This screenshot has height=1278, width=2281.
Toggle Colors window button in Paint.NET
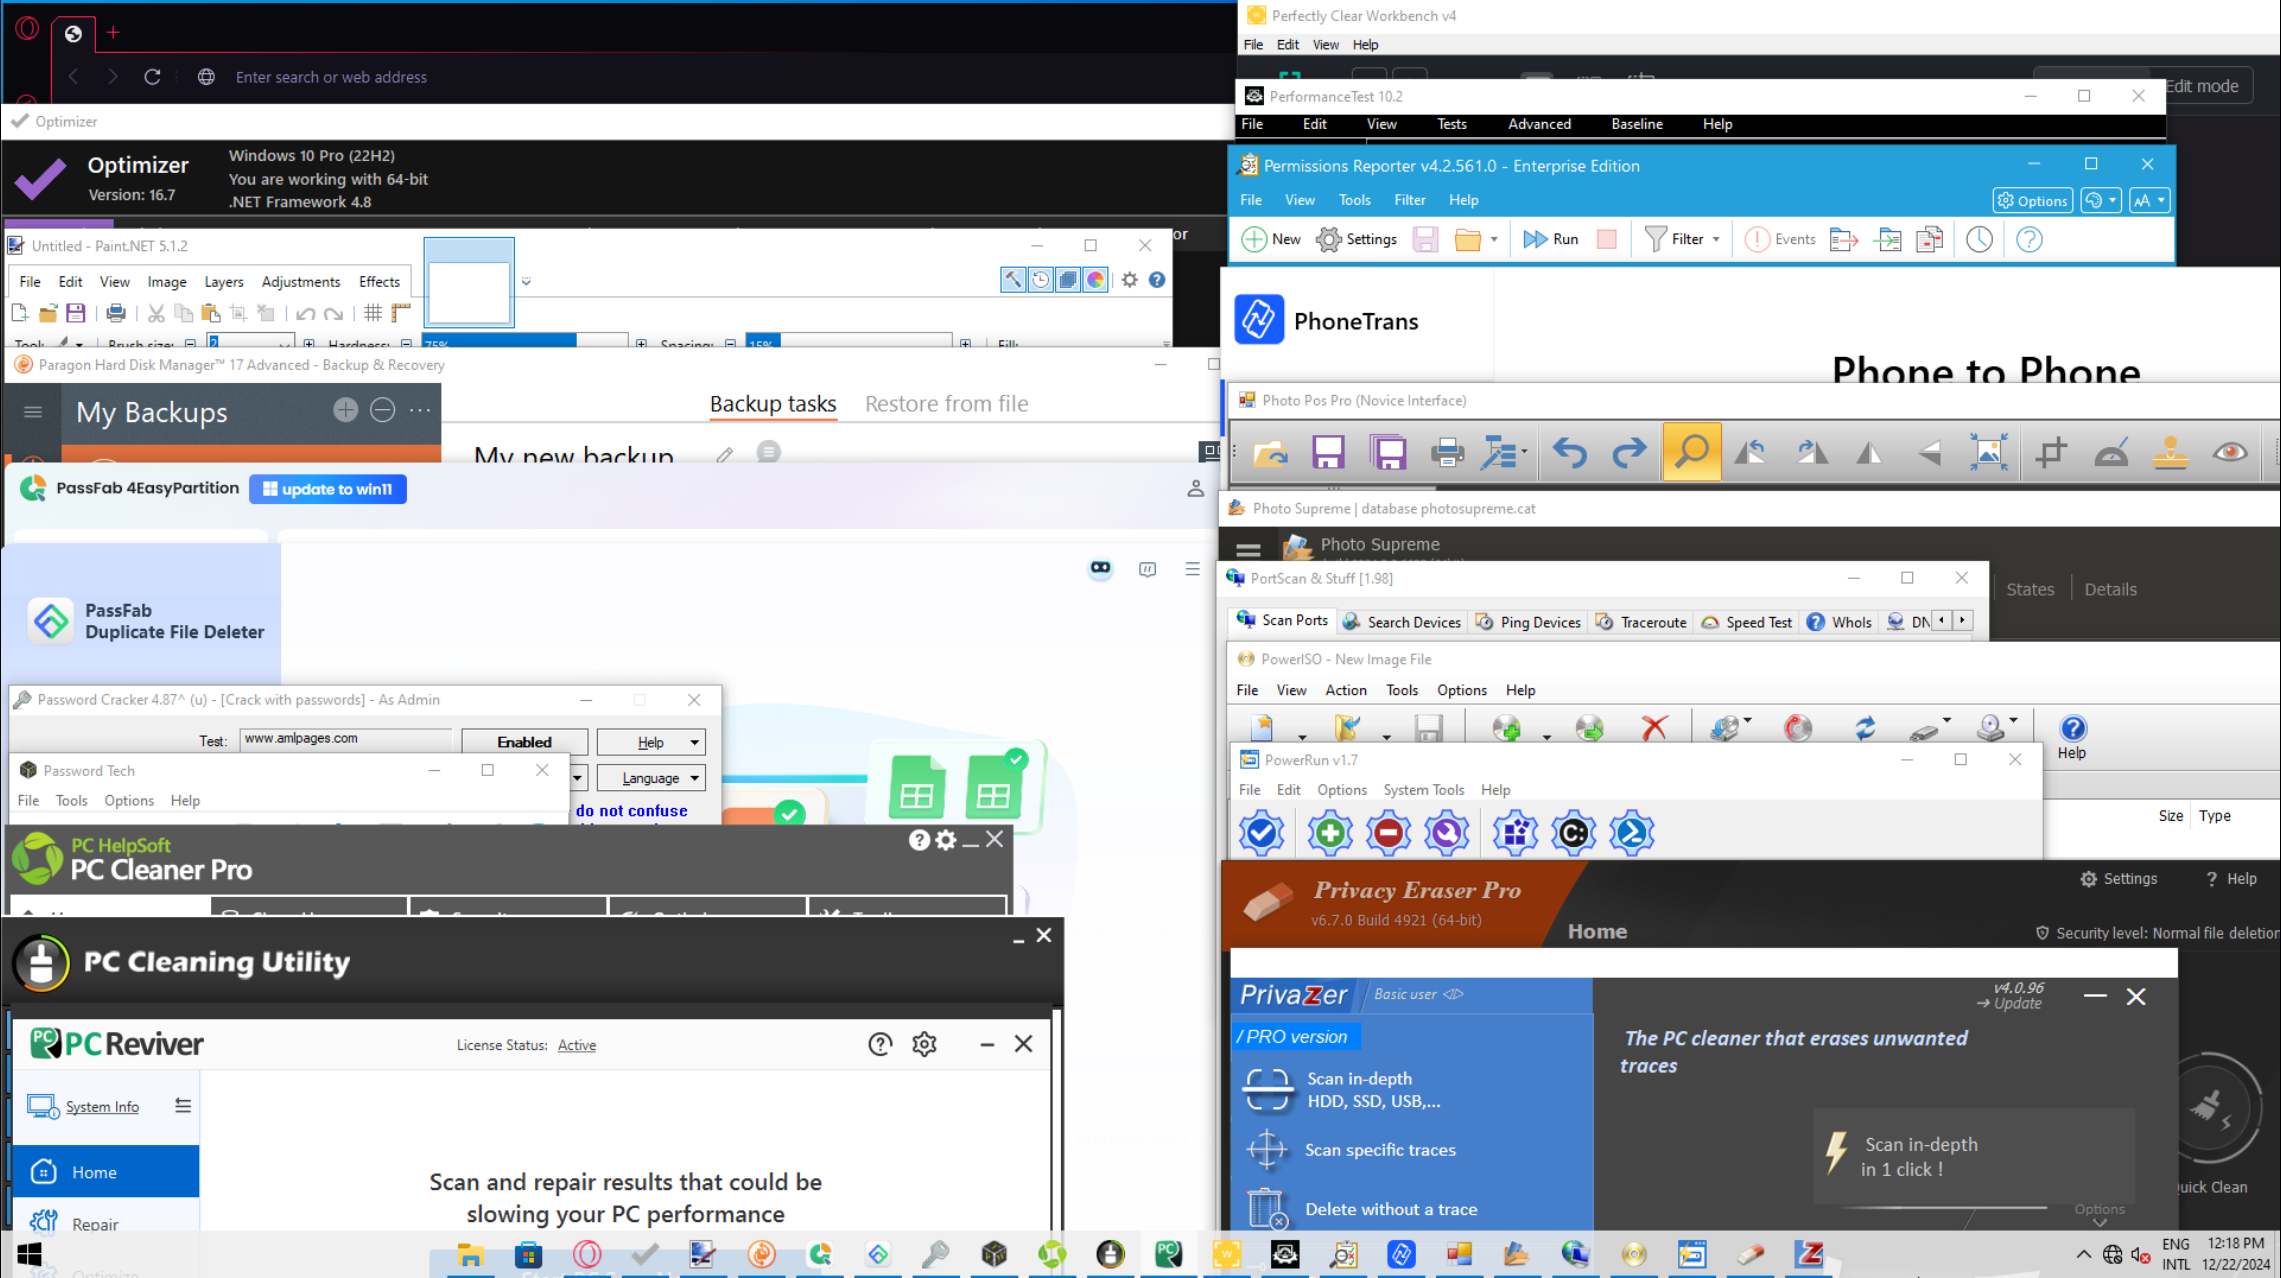(x=1096, y=280)
